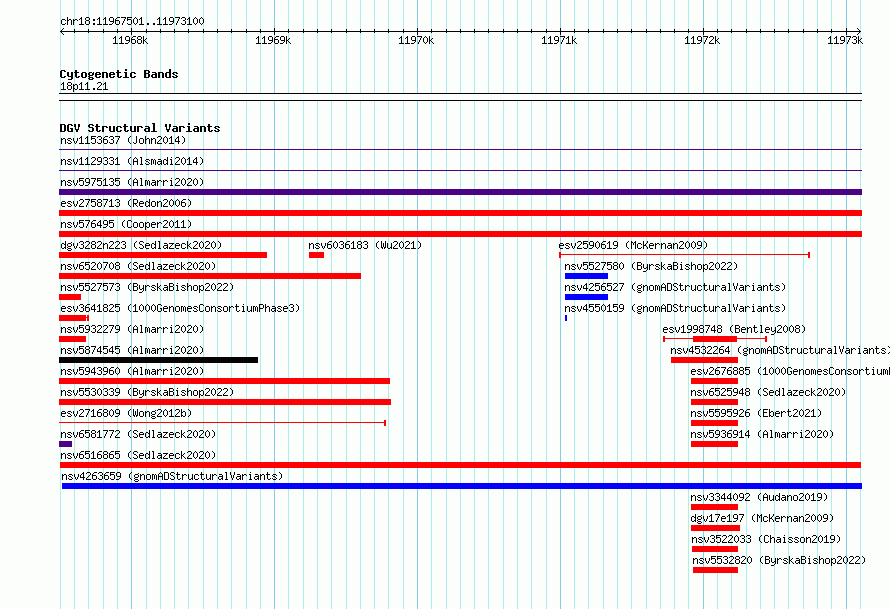Open esv2758713 (Redon2006) variant details
This screenshot has height=609, width=890.
126,203
